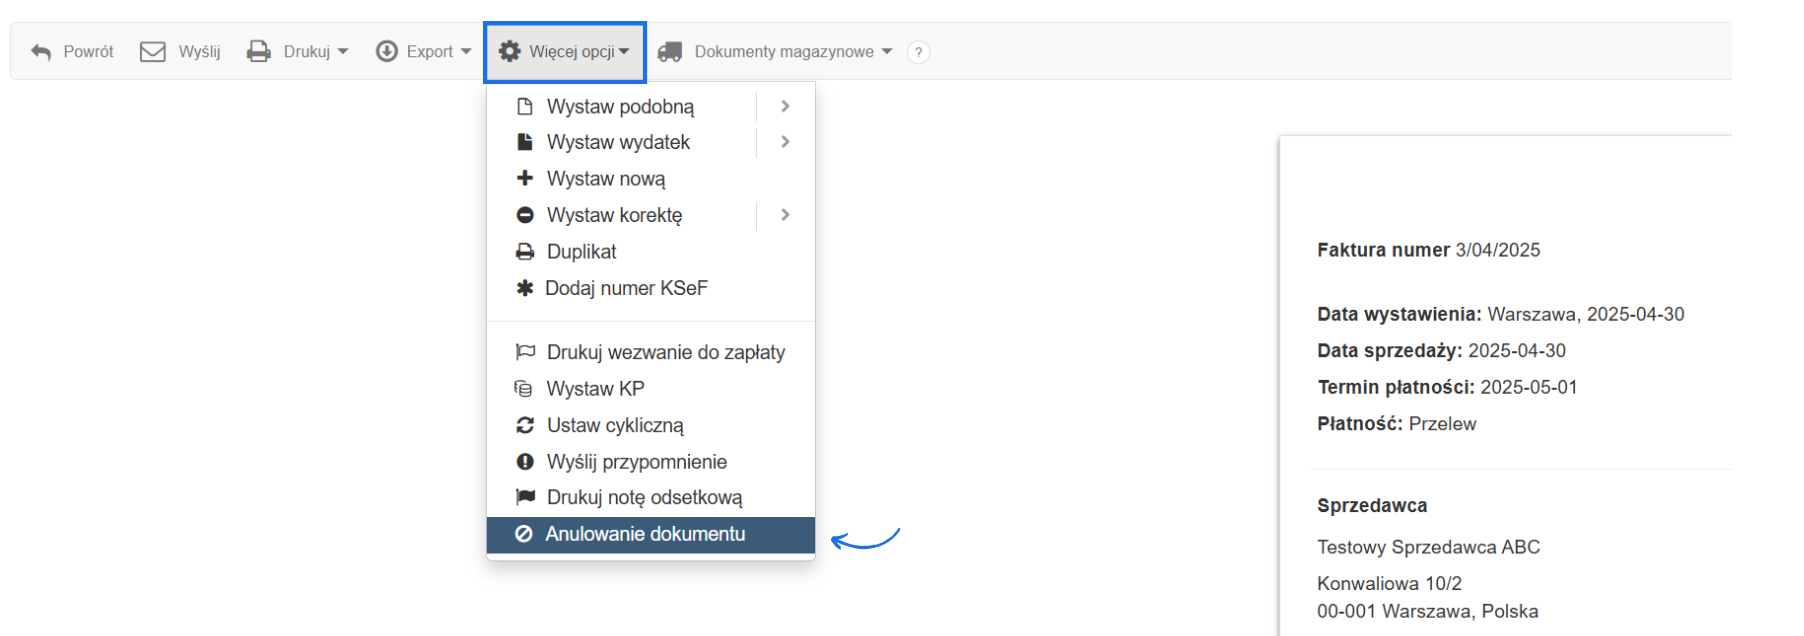Click the gear icon in Więcej opcji
The height and width of the screenshot is (636, 1804).
point(510,51)
